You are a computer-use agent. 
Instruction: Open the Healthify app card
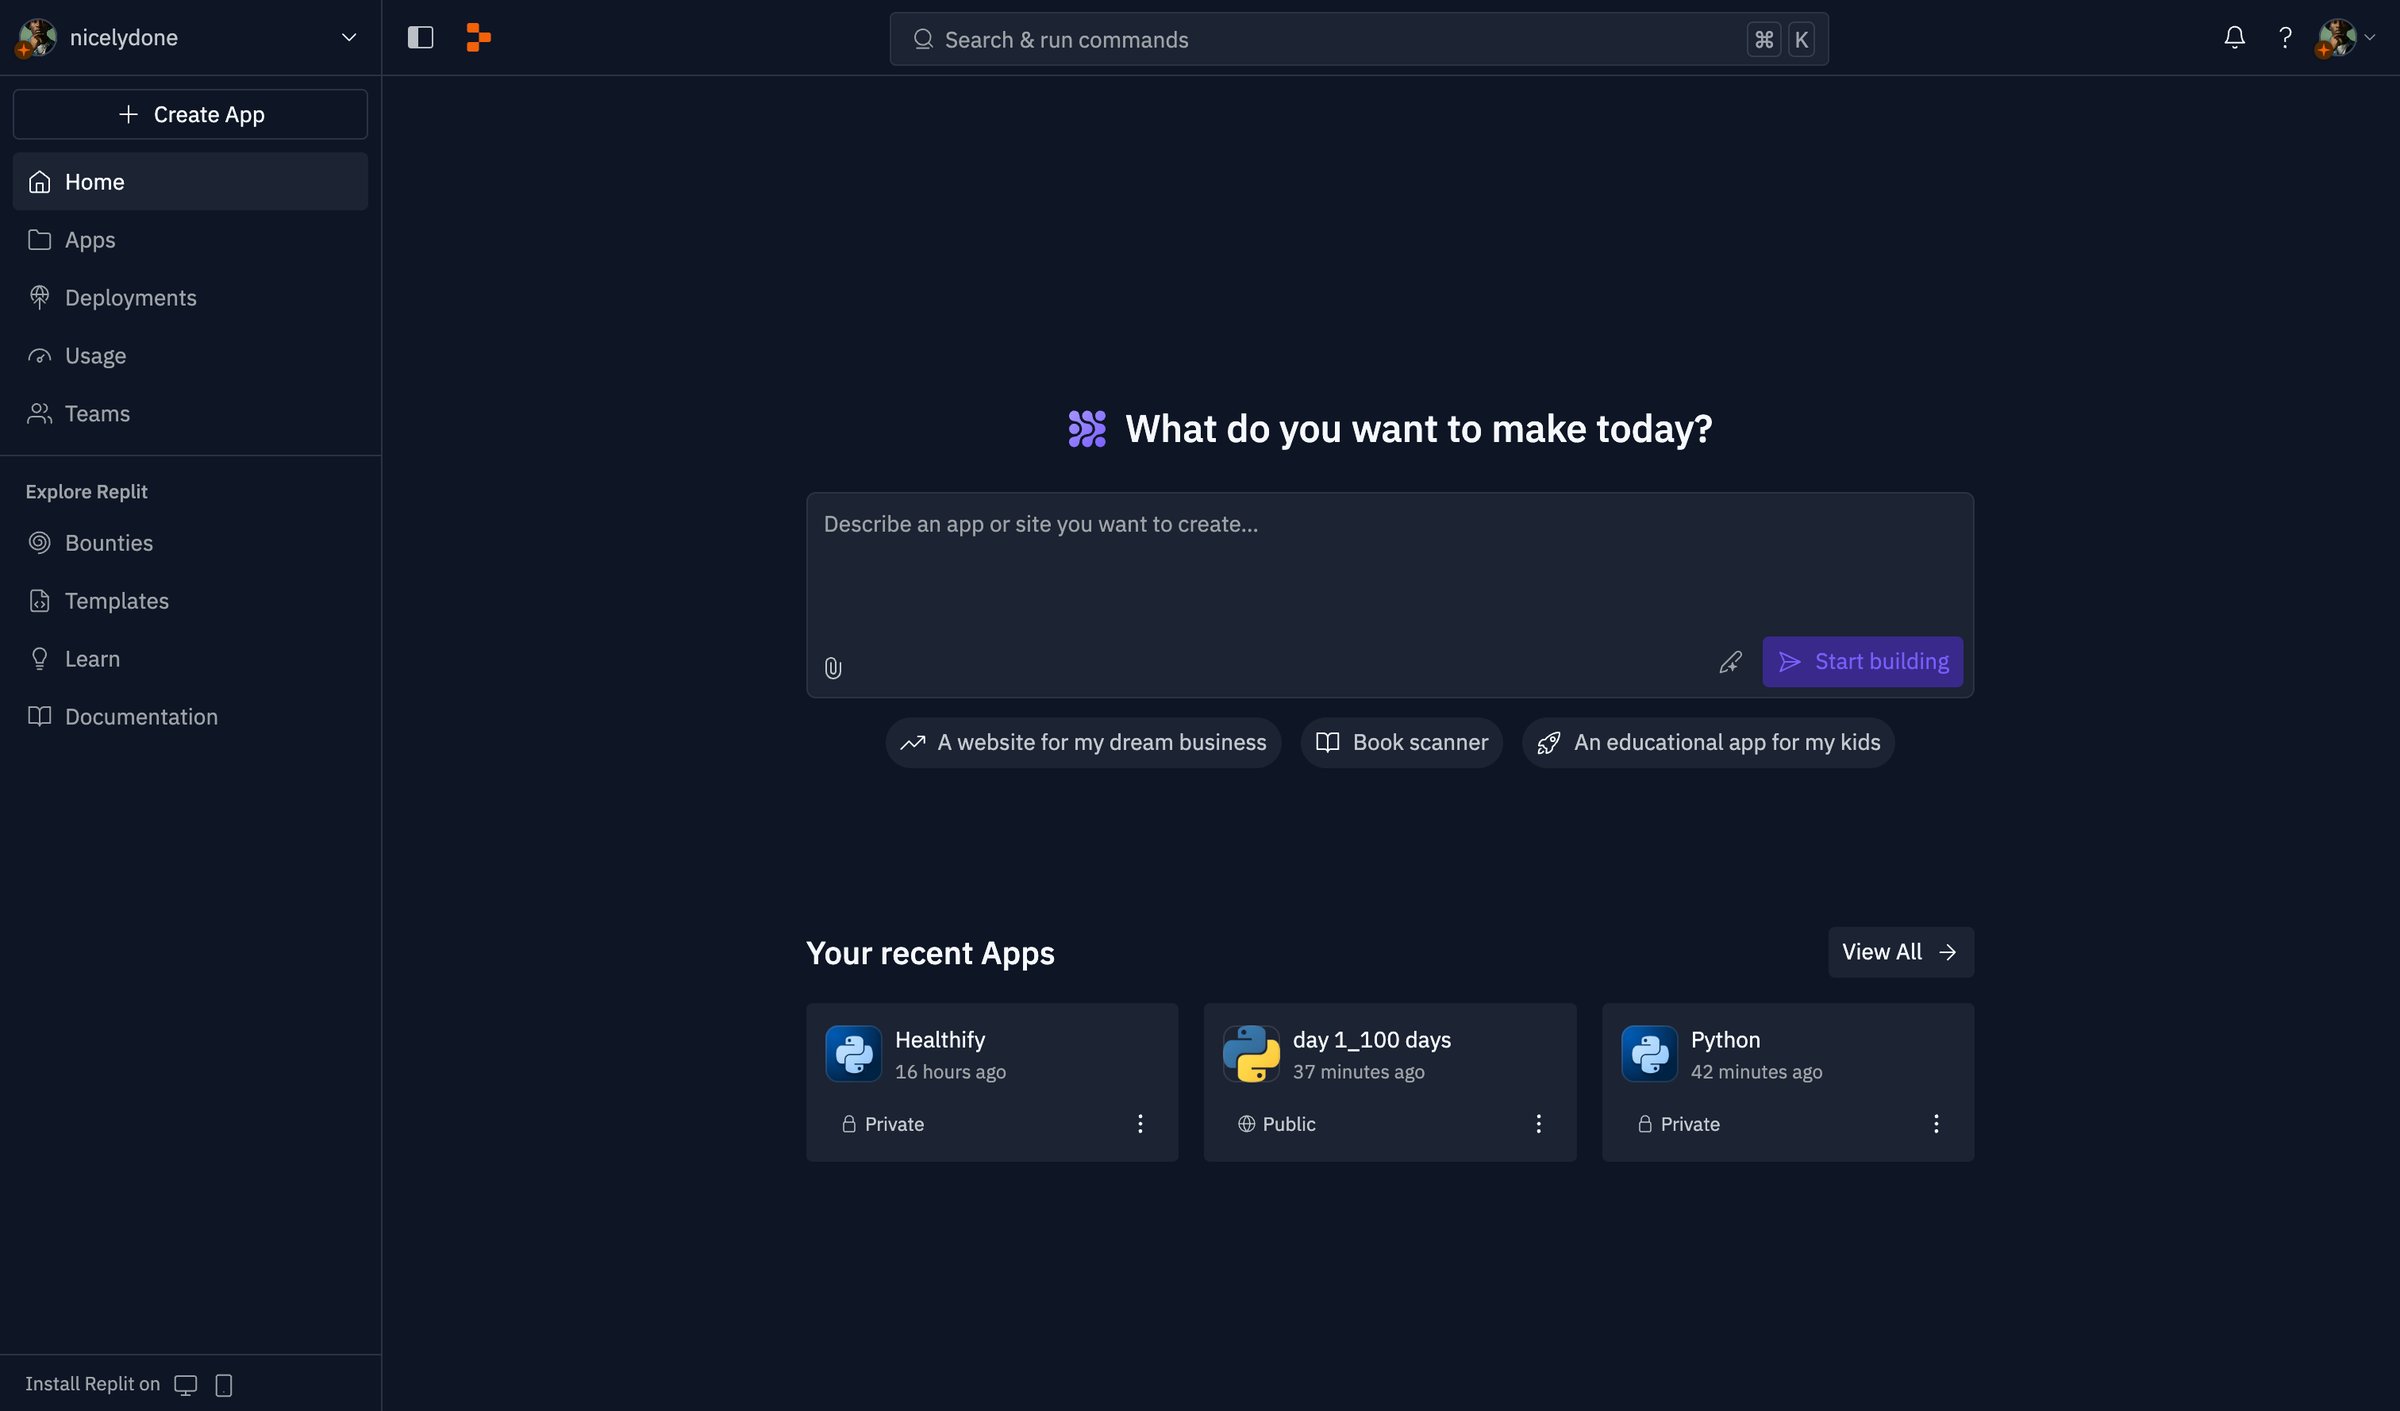(992, 1082)
